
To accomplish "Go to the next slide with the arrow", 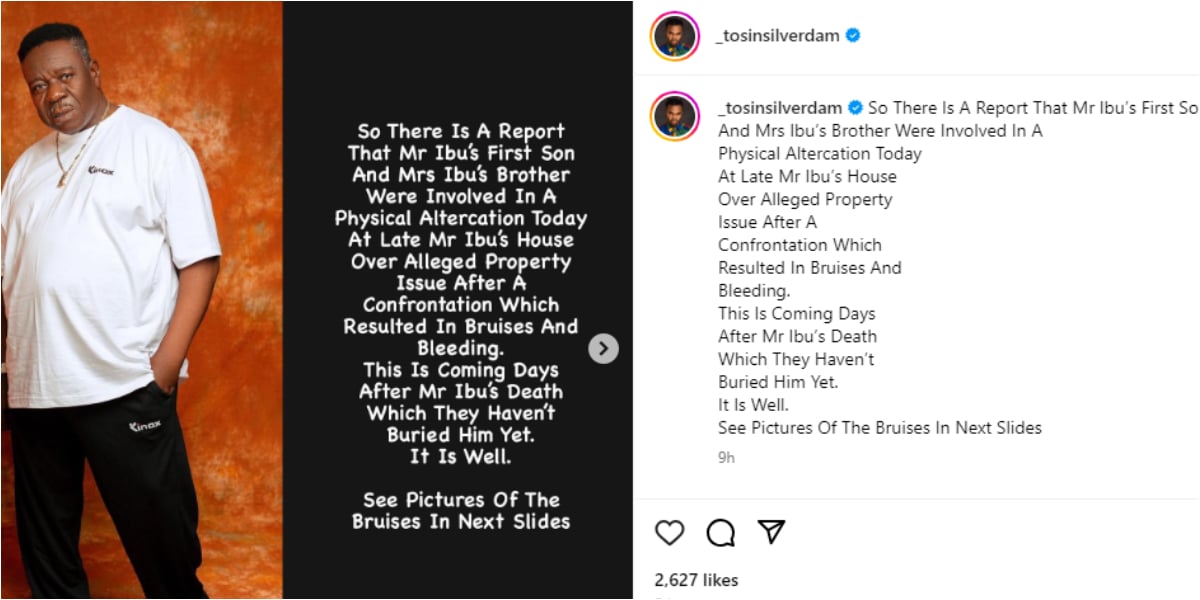I will point(603,348).
